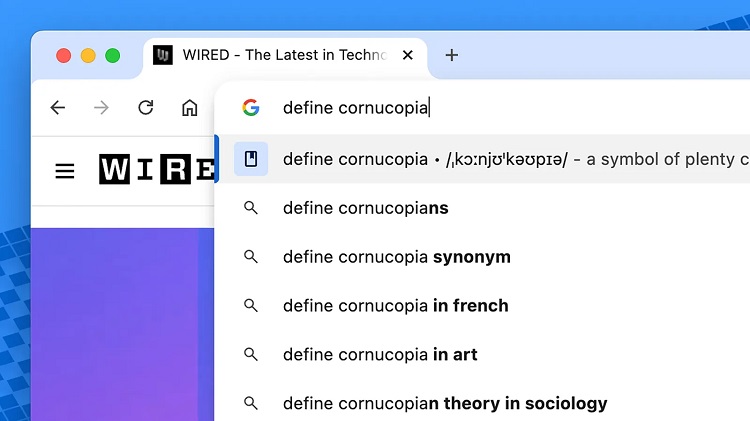This screenshot has width=750, height=421.
Task: Close the WIRED tab
Action: [x=408, y=55]
